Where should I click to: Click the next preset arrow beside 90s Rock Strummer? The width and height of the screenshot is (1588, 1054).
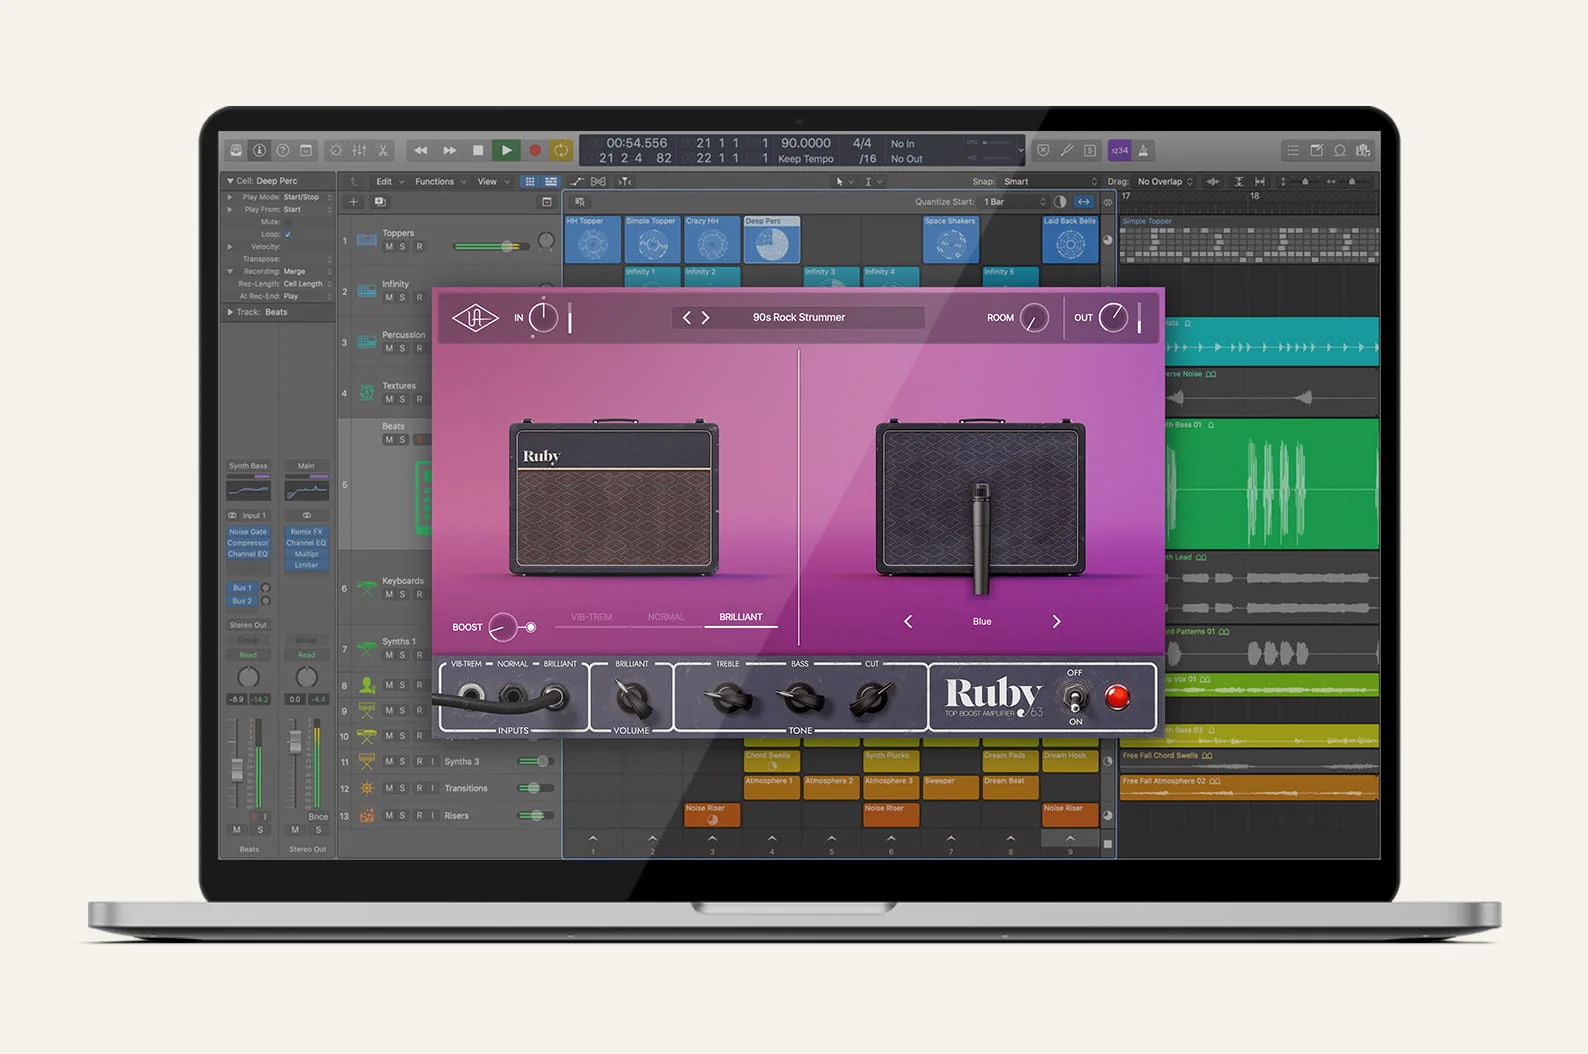tap(705, 318)
